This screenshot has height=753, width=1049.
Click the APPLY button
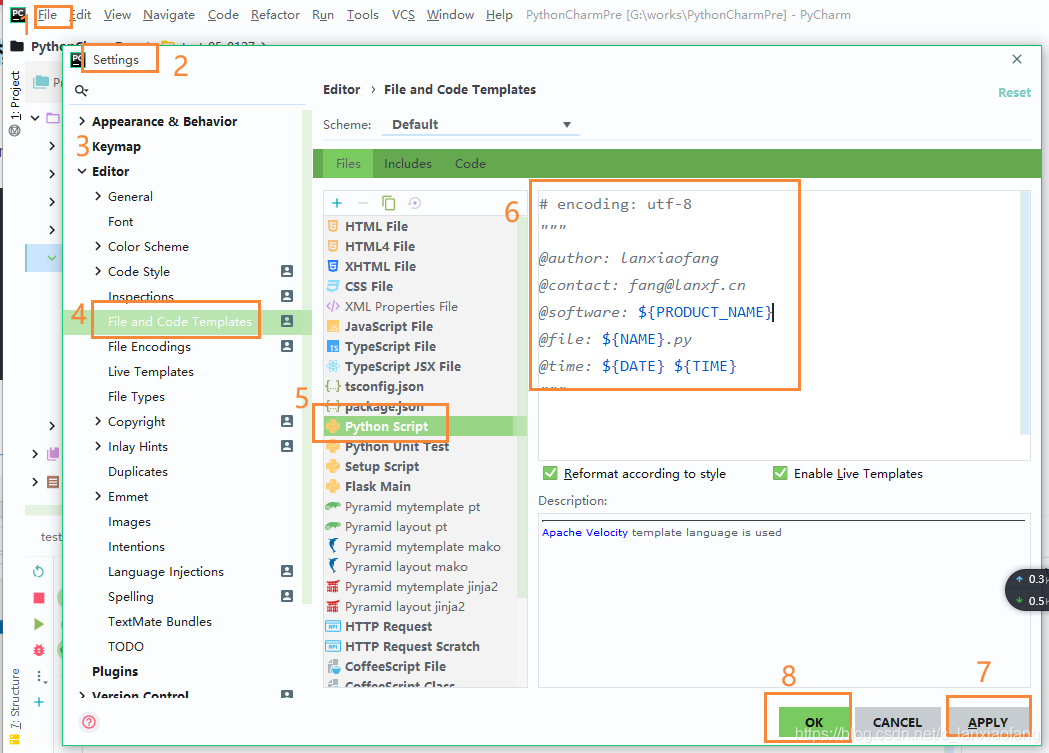pos(987,722)
